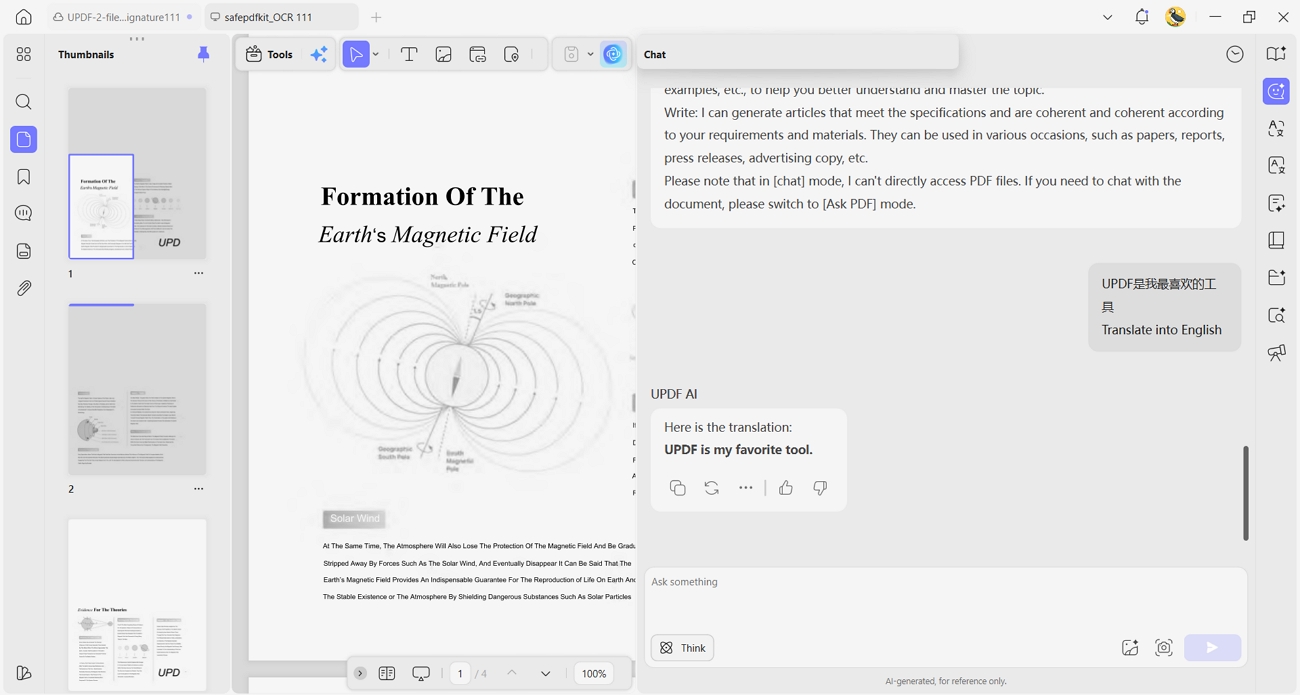Open the user profile avatar
1300x695 pixels.
pyautogui.click(x=1176, y=17)
